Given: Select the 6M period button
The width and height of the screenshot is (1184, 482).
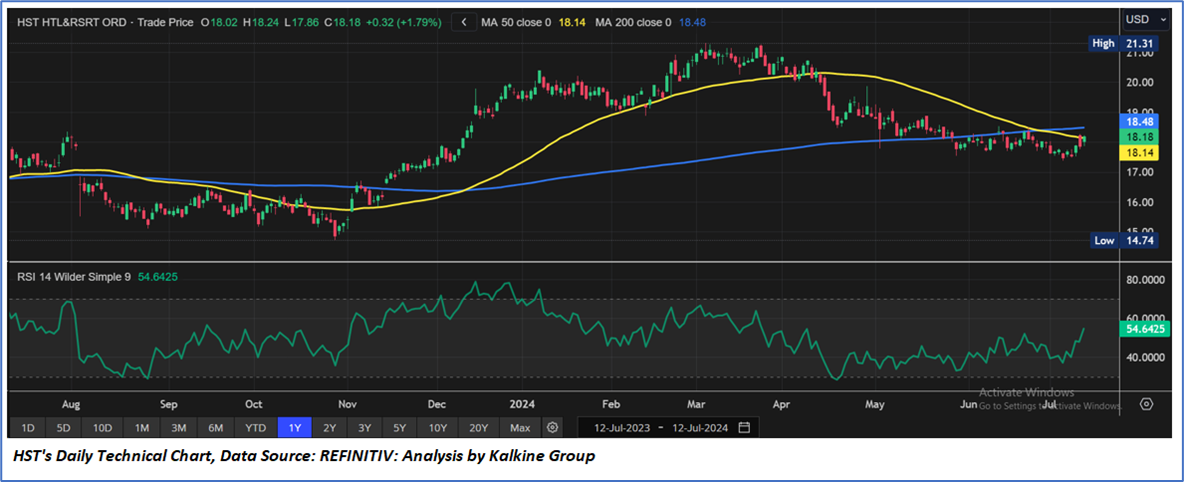Looking at the screenshot, I should (215, 428).
